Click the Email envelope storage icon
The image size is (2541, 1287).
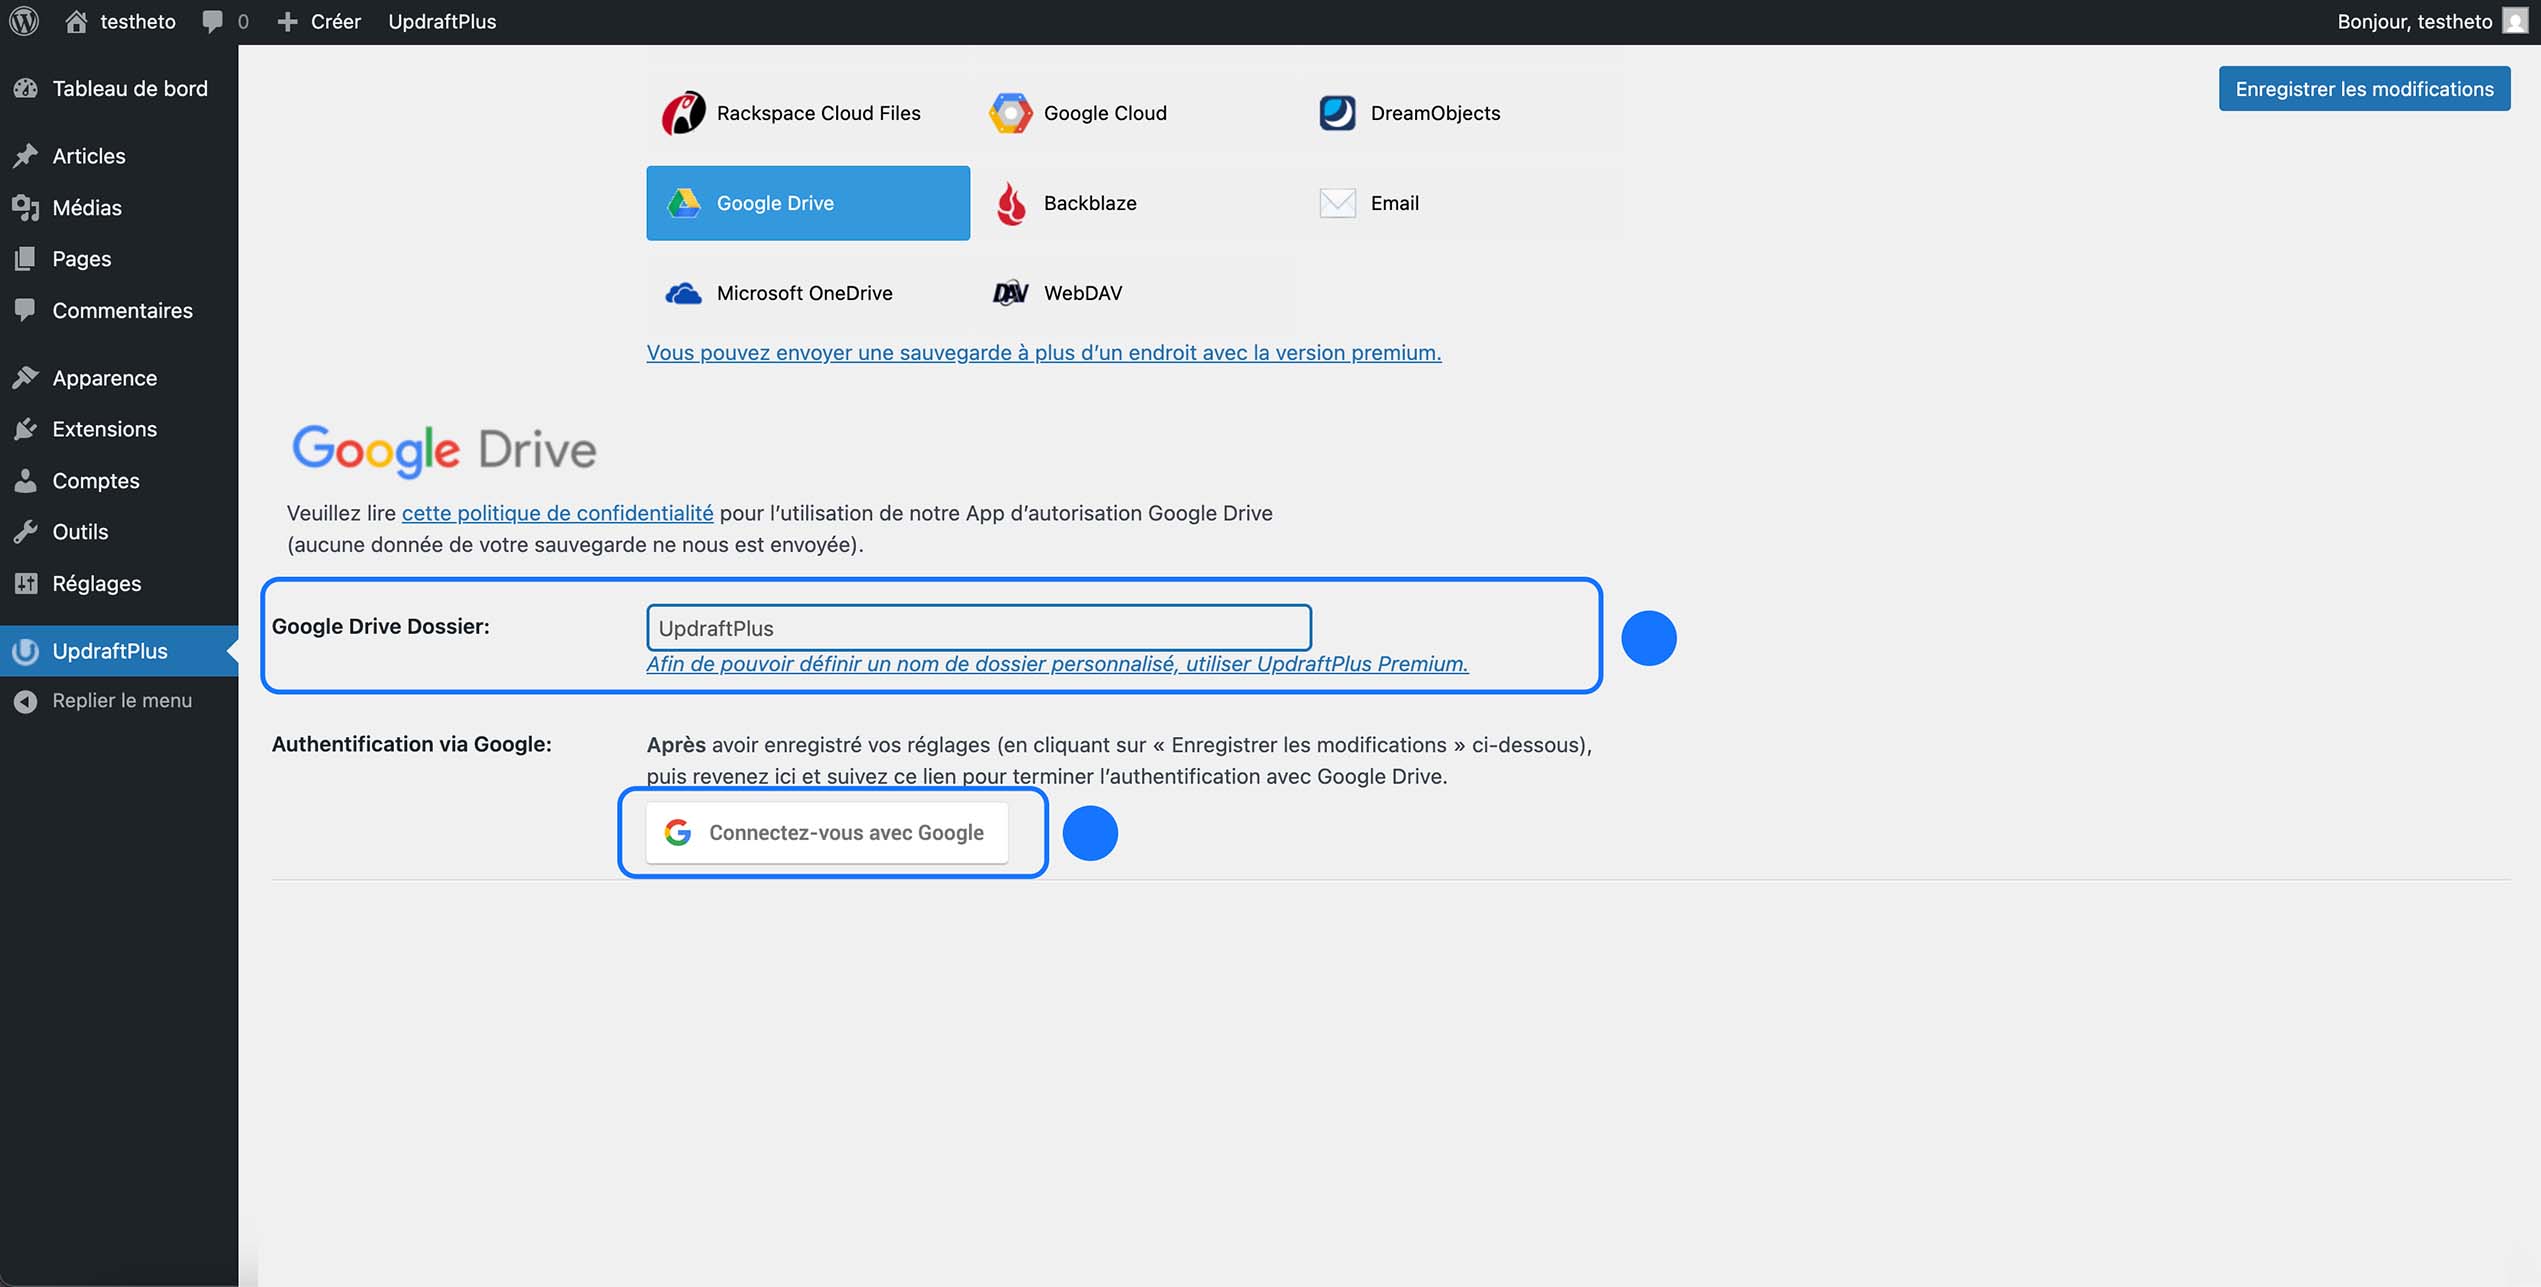(x=1337, y=202)
